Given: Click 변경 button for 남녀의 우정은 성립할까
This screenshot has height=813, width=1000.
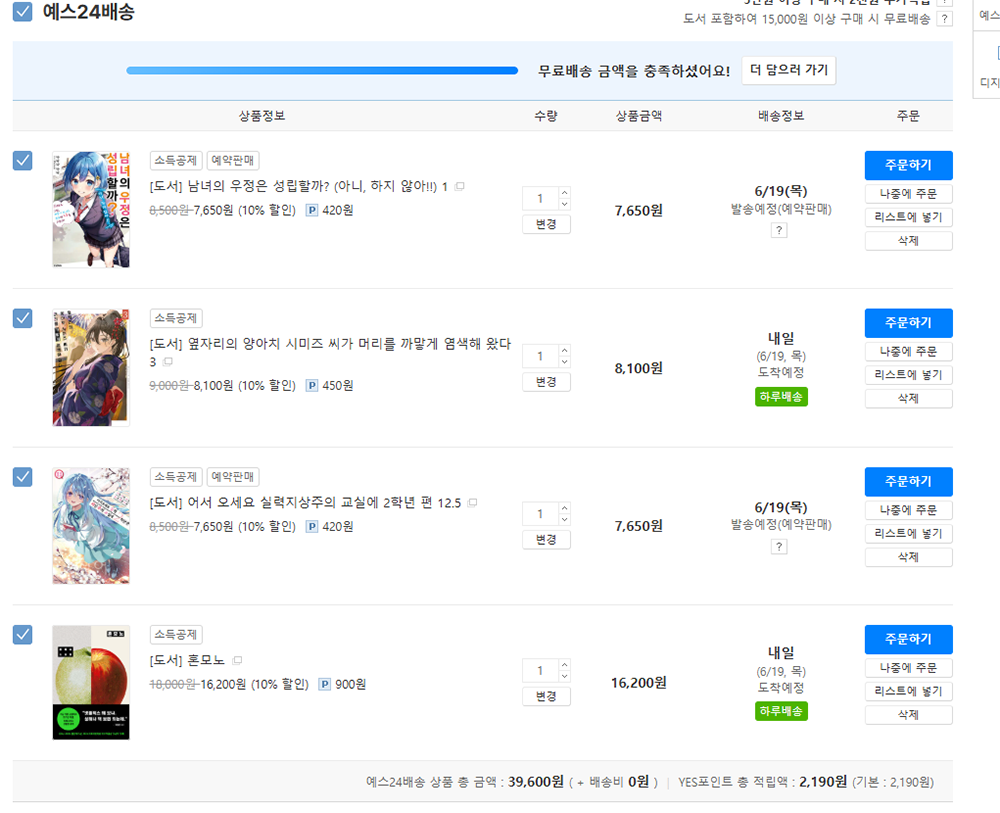Looking at the screenshot, I should pos(546,224).
